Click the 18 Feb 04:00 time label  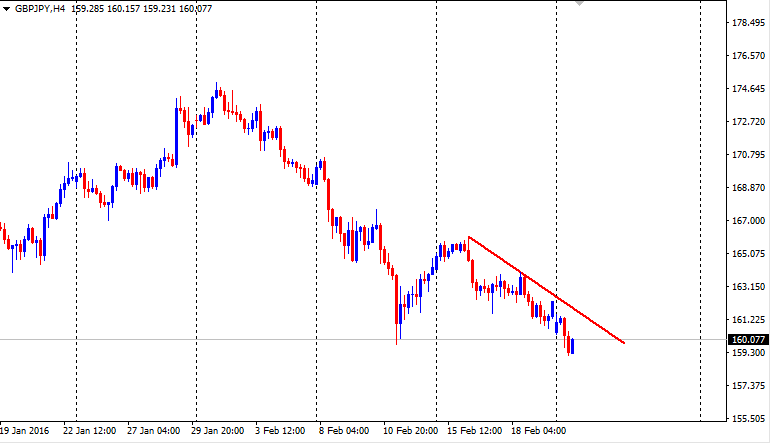click(x=538, y=431)
